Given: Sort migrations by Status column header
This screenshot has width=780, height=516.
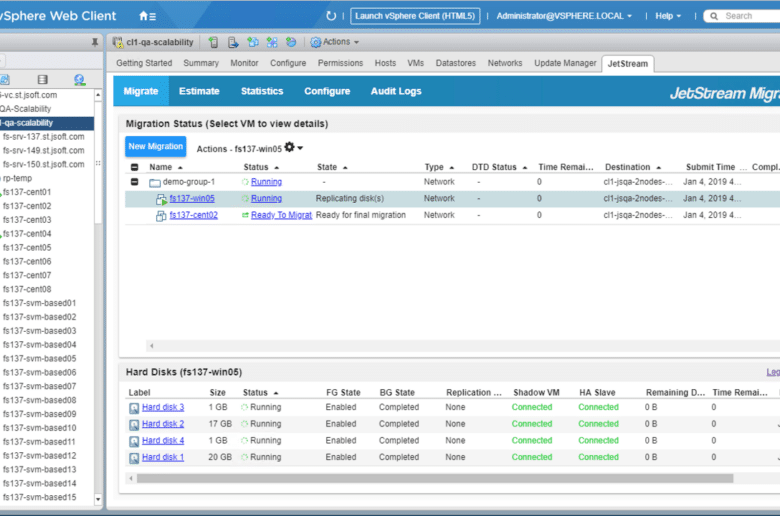Looking at the screenshot, I should pos(261,167).
